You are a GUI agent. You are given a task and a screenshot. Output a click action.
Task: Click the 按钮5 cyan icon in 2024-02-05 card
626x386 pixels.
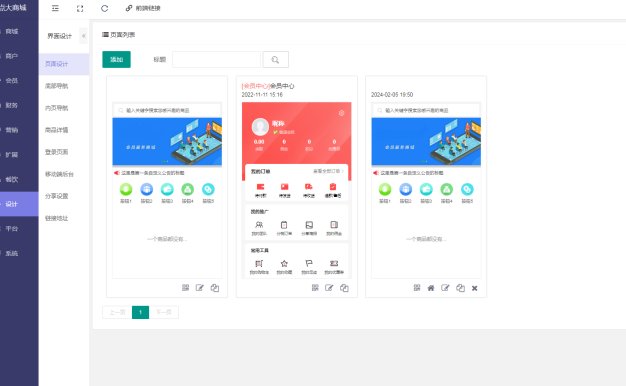click(x=467, y=189)
